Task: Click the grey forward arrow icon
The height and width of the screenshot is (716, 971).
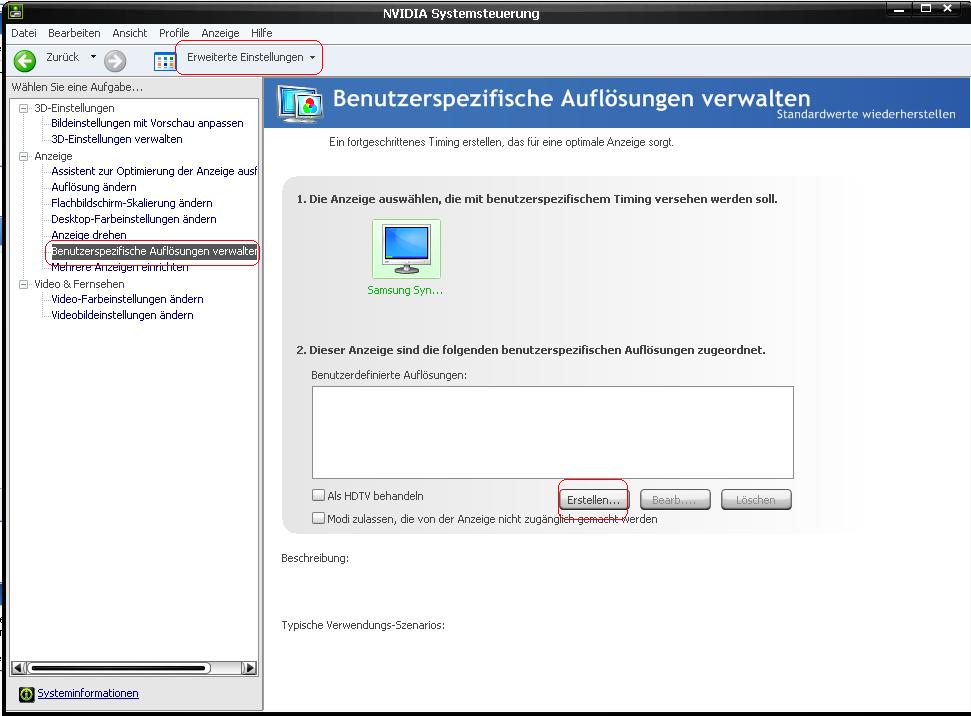Action: pyautogui.click(x=115, y=61)
